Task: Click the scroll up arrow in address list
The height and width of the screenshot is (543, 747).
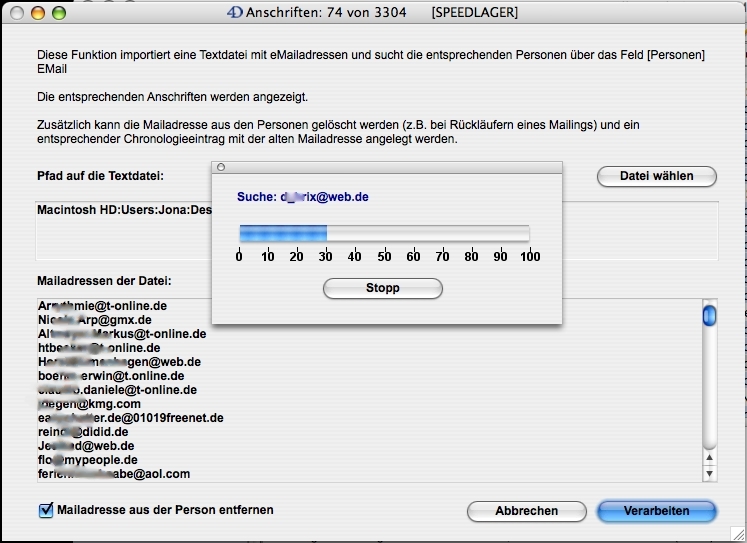Action: [x=709, y=456]
